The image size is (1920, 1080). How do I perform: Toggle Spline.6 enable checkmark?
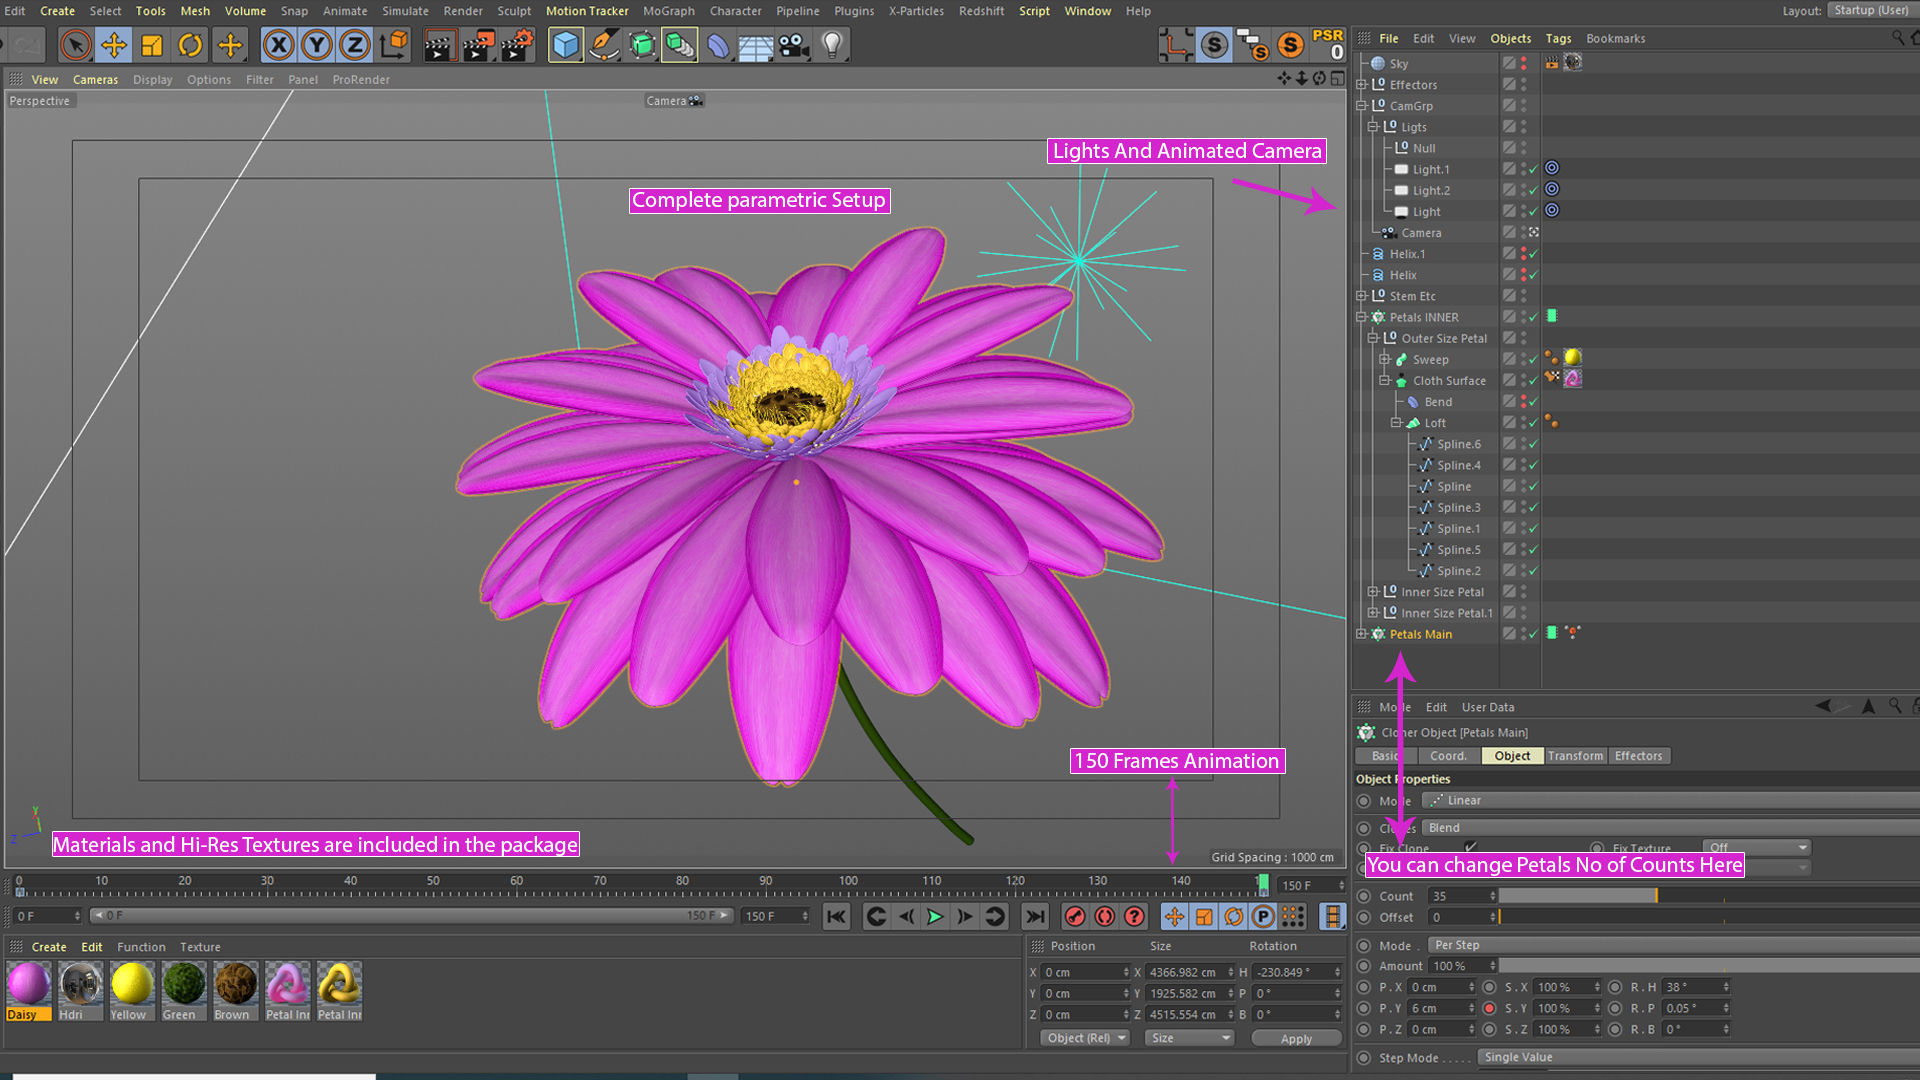coord(1533,444)
